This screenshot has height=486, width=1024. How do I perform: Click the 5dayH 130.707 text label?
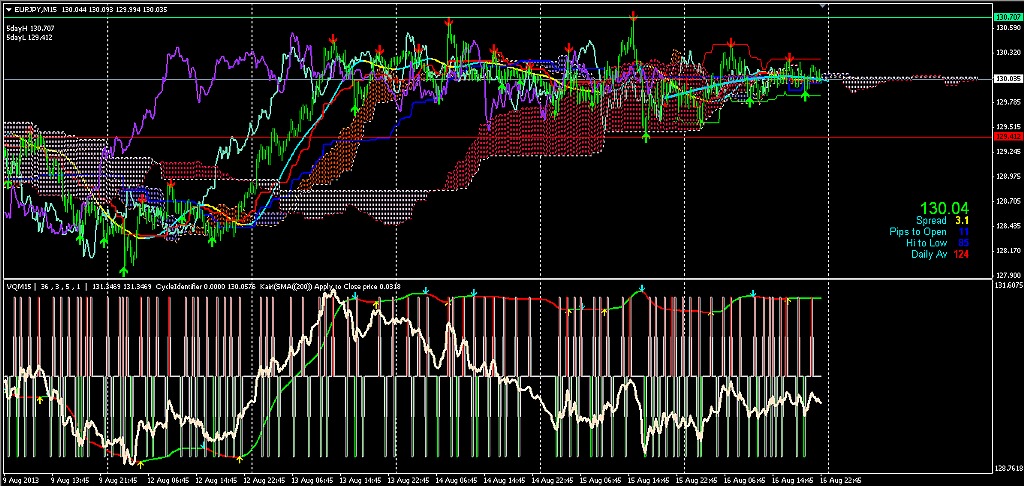pos(30,28)
